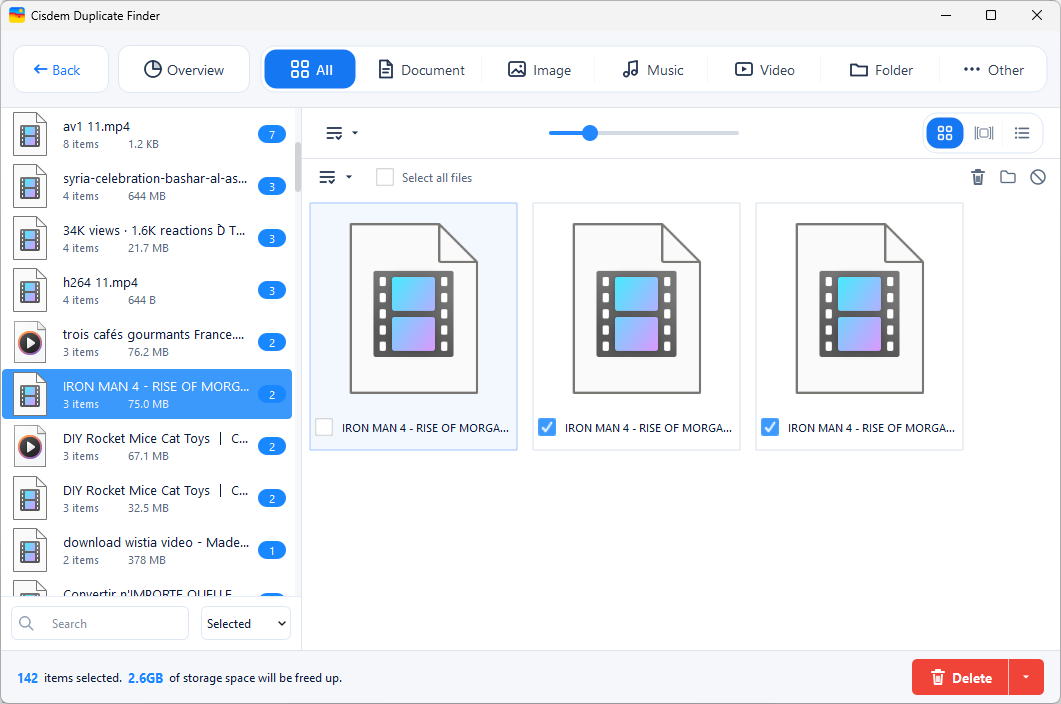Click video file icon of h264 11.mp4
1061x704 pixels.
pyautogui.click(x=30, y=290)
